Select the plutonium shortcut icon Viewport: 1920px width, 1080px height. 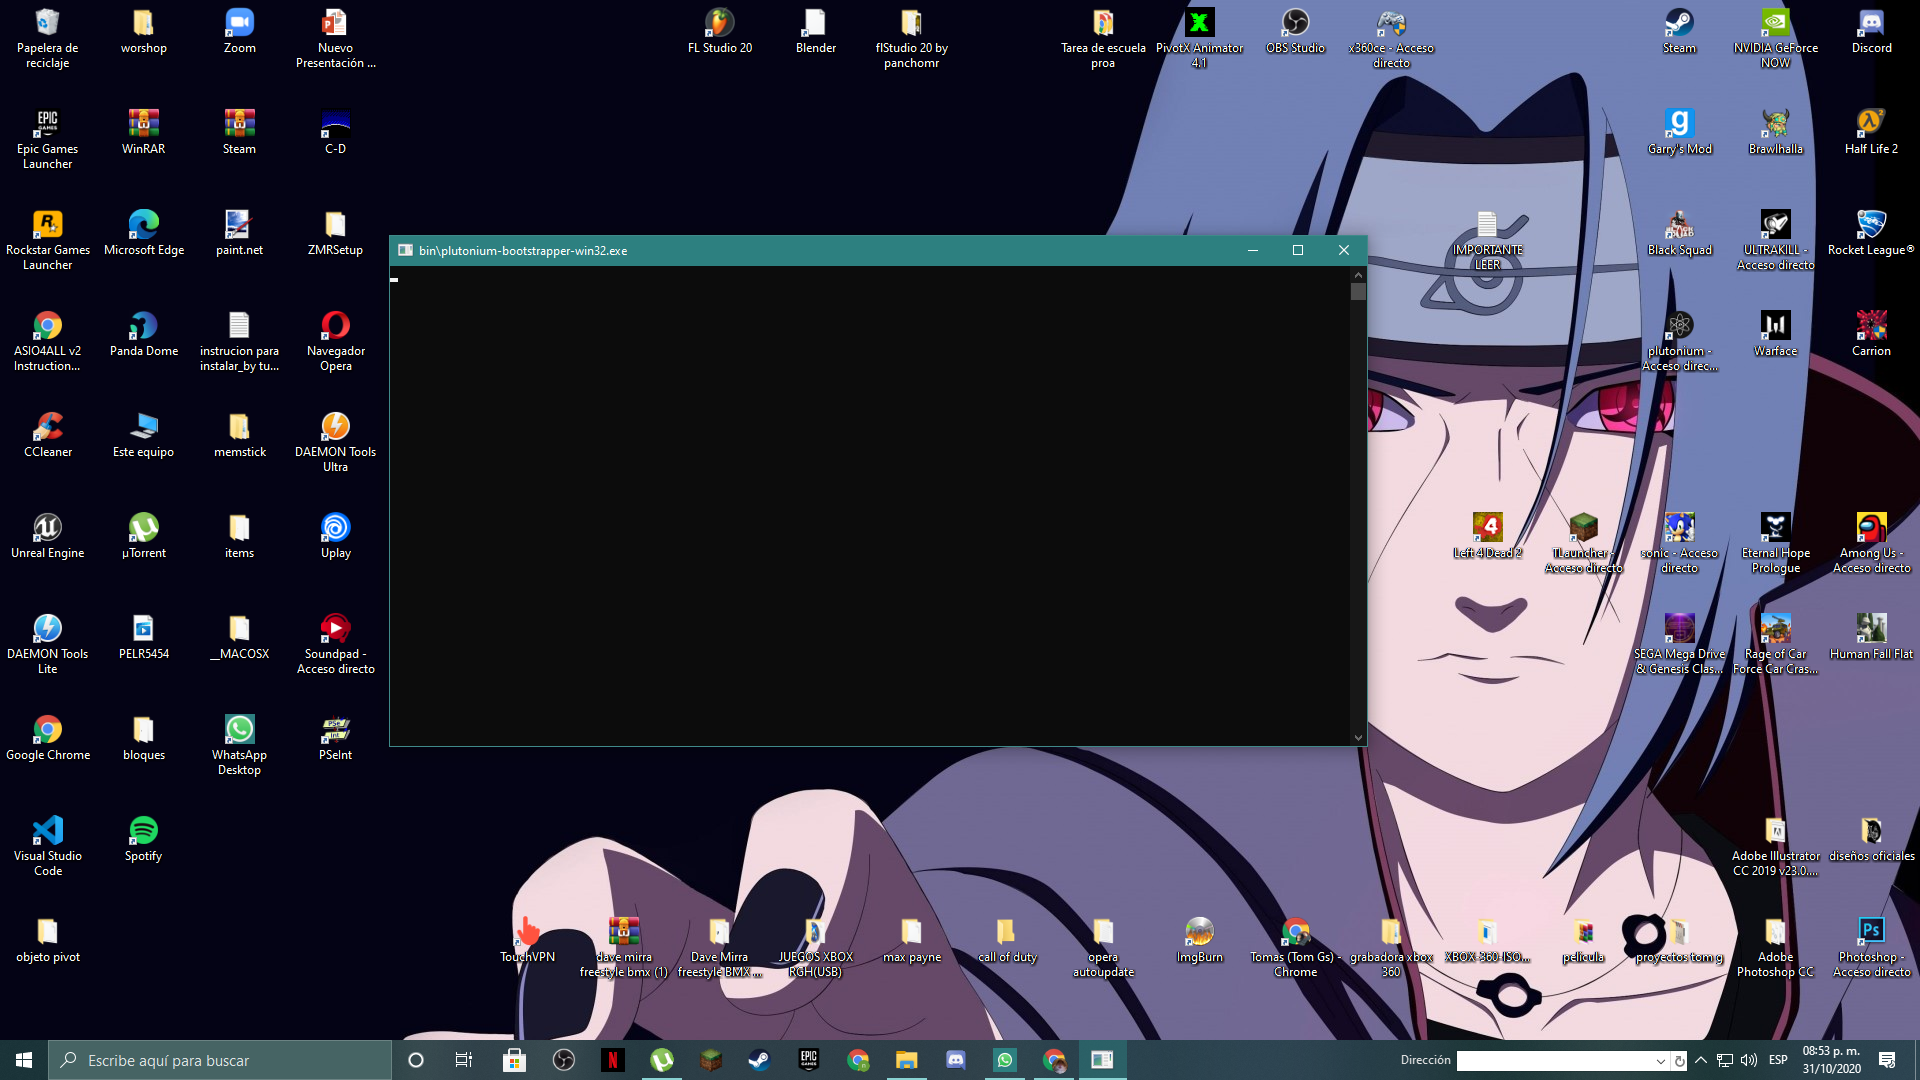click(1679, 340)
